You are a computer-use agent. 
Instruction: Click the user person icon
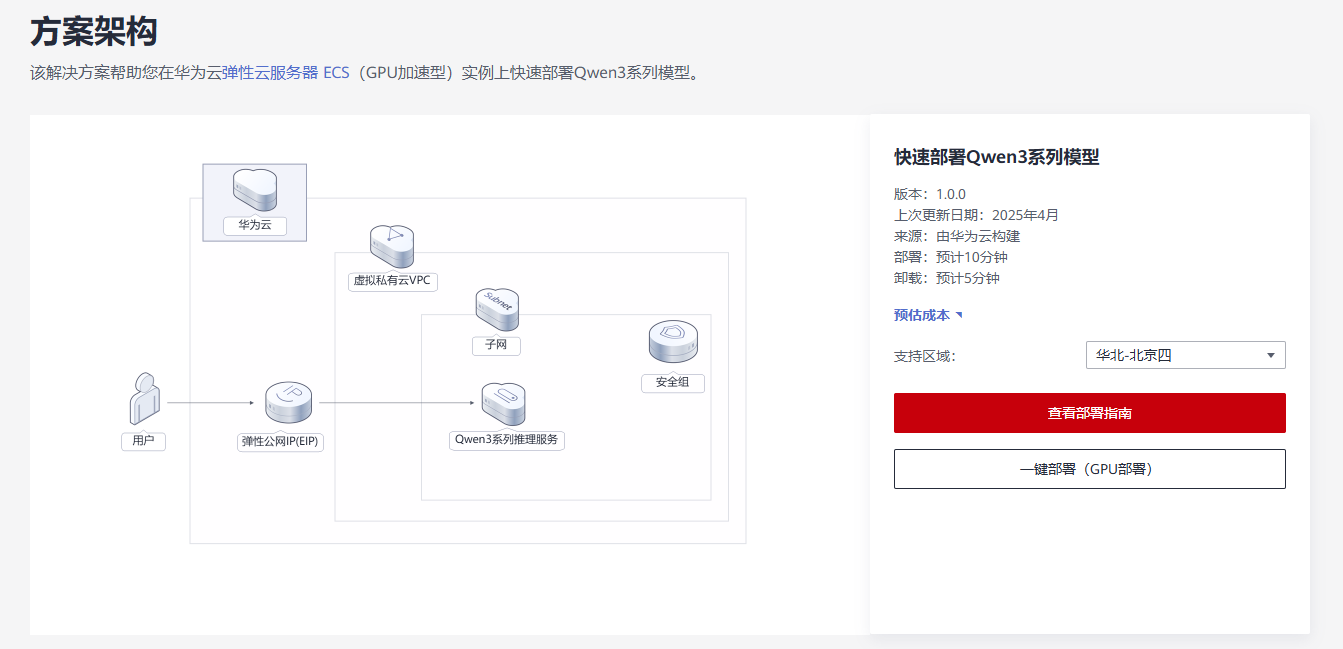point(145,399)
